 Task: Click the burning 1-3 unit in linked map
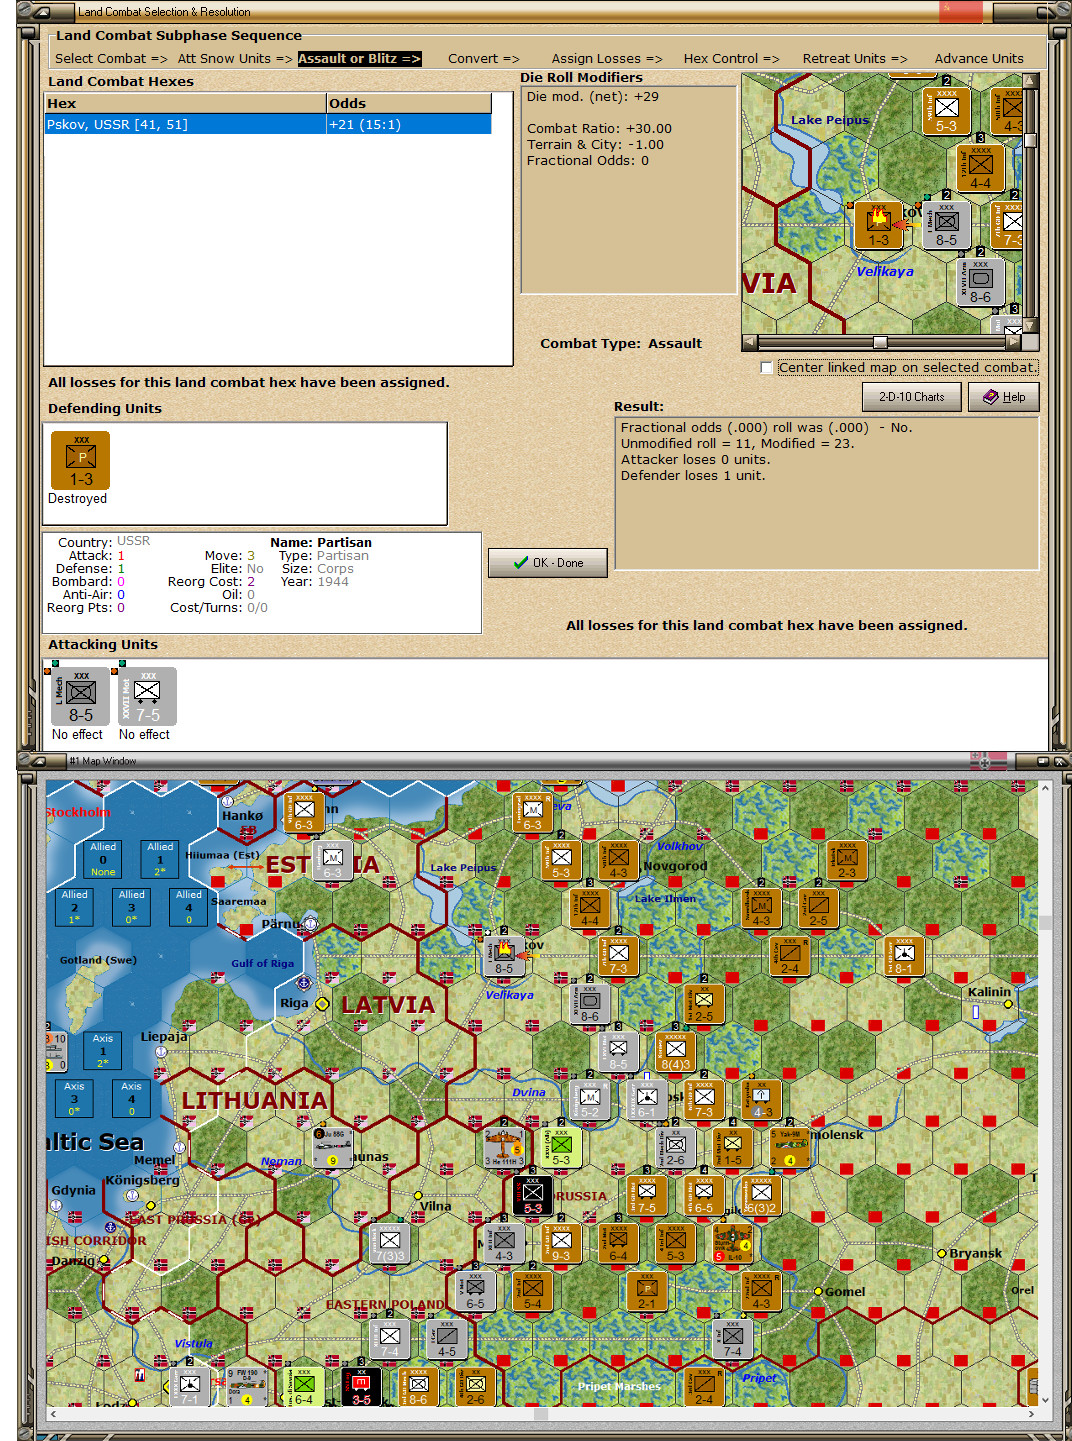coord(878,225)
